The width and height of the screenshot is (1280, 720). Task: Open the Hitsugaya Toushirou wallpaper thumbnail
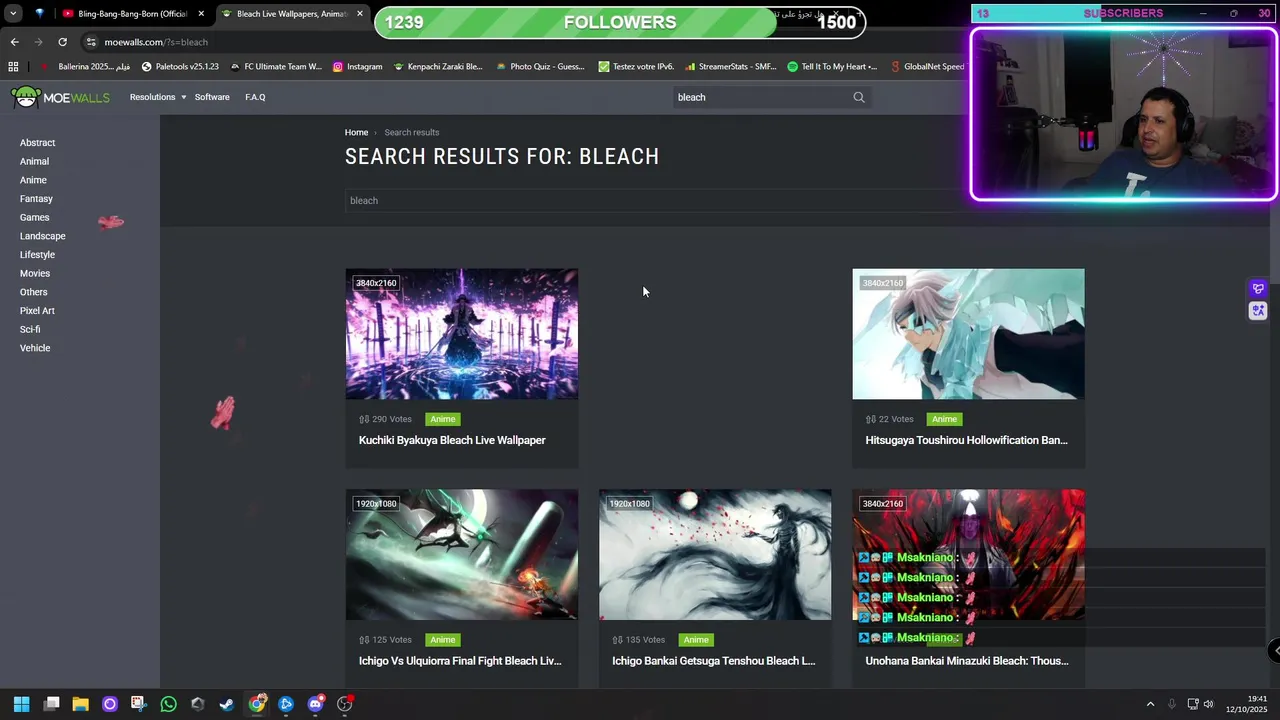pos(968,334)
